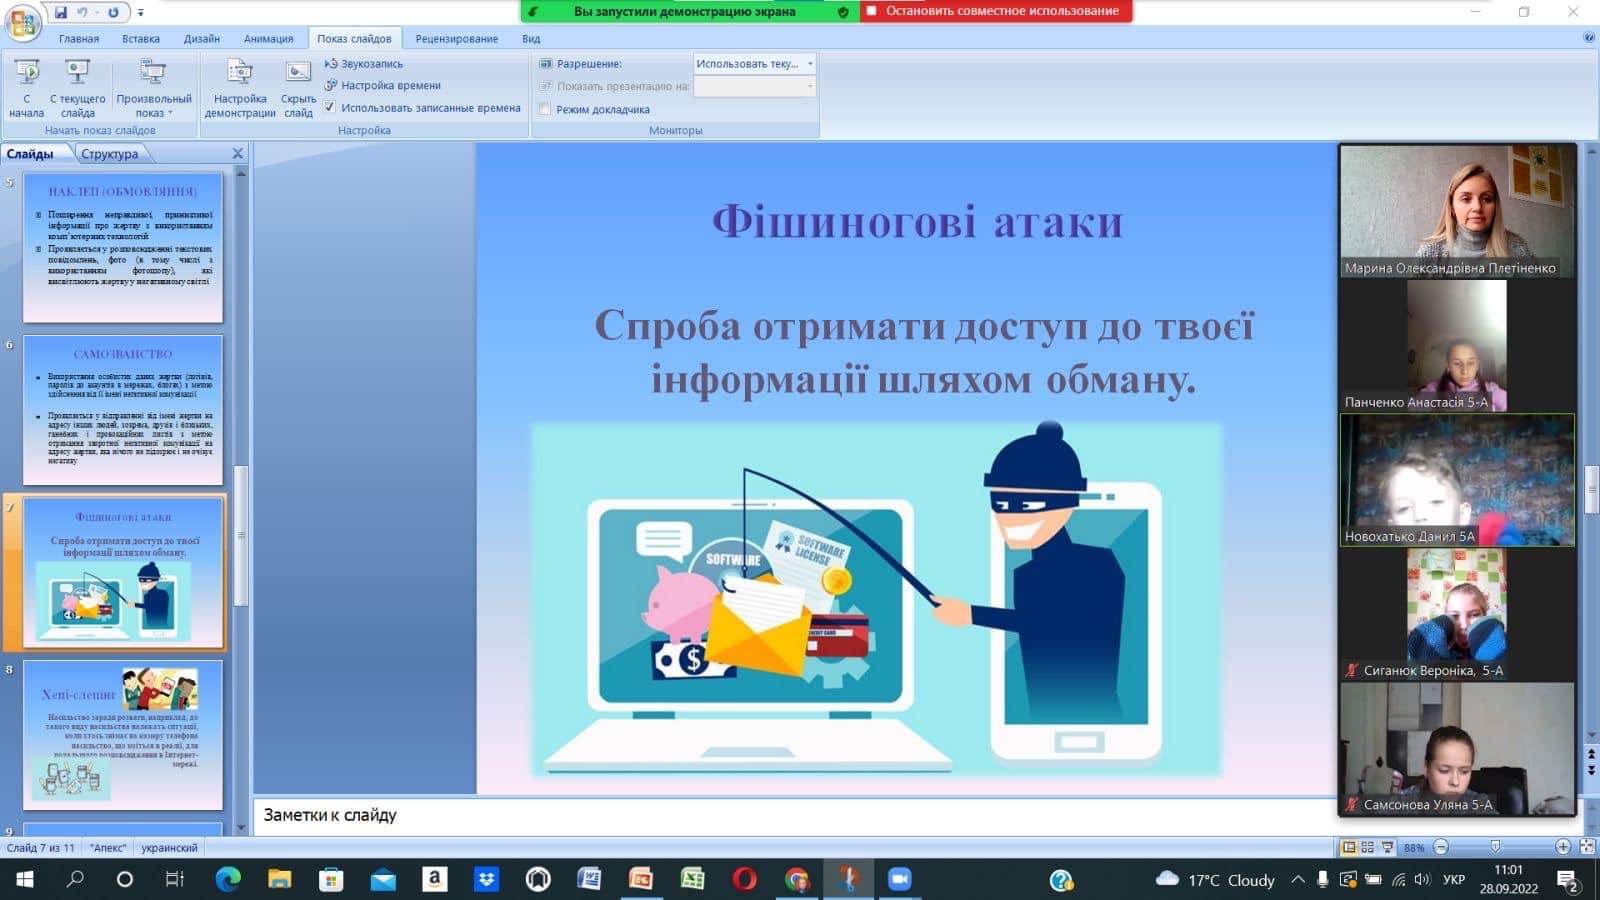Click the 88% zoom level button
Image resolution: width=1600 pixels, height=900 pixels.
tap(1414, 848)
